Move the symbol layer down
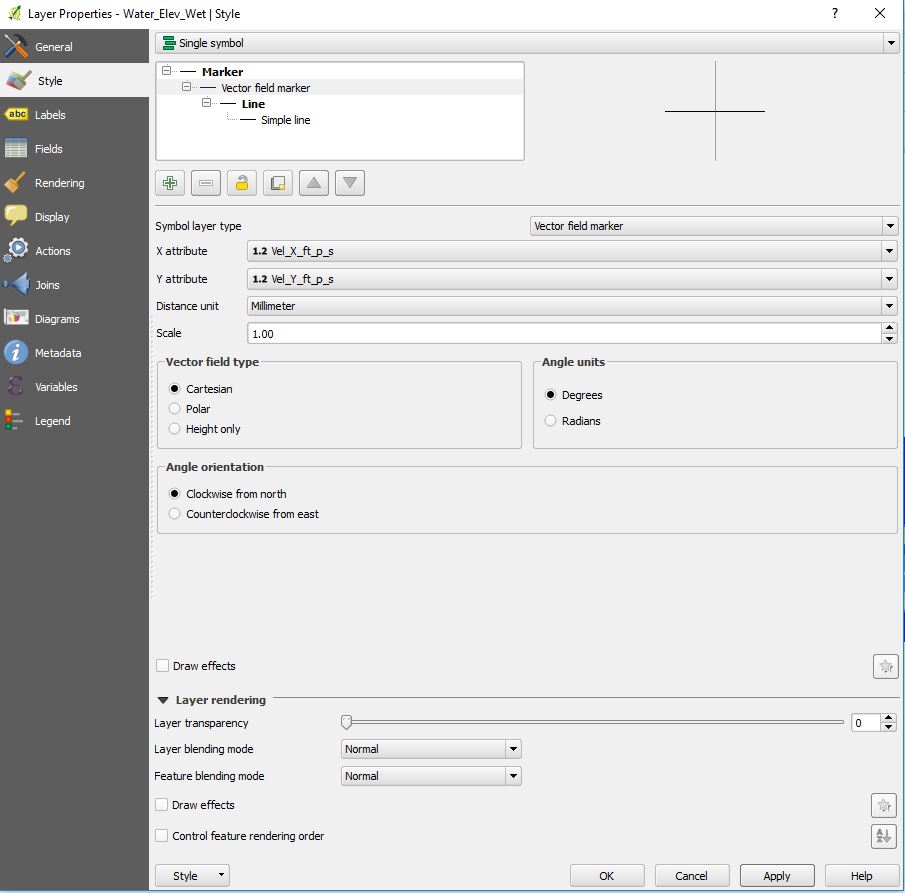905x893 pixels. click(350, 183)
